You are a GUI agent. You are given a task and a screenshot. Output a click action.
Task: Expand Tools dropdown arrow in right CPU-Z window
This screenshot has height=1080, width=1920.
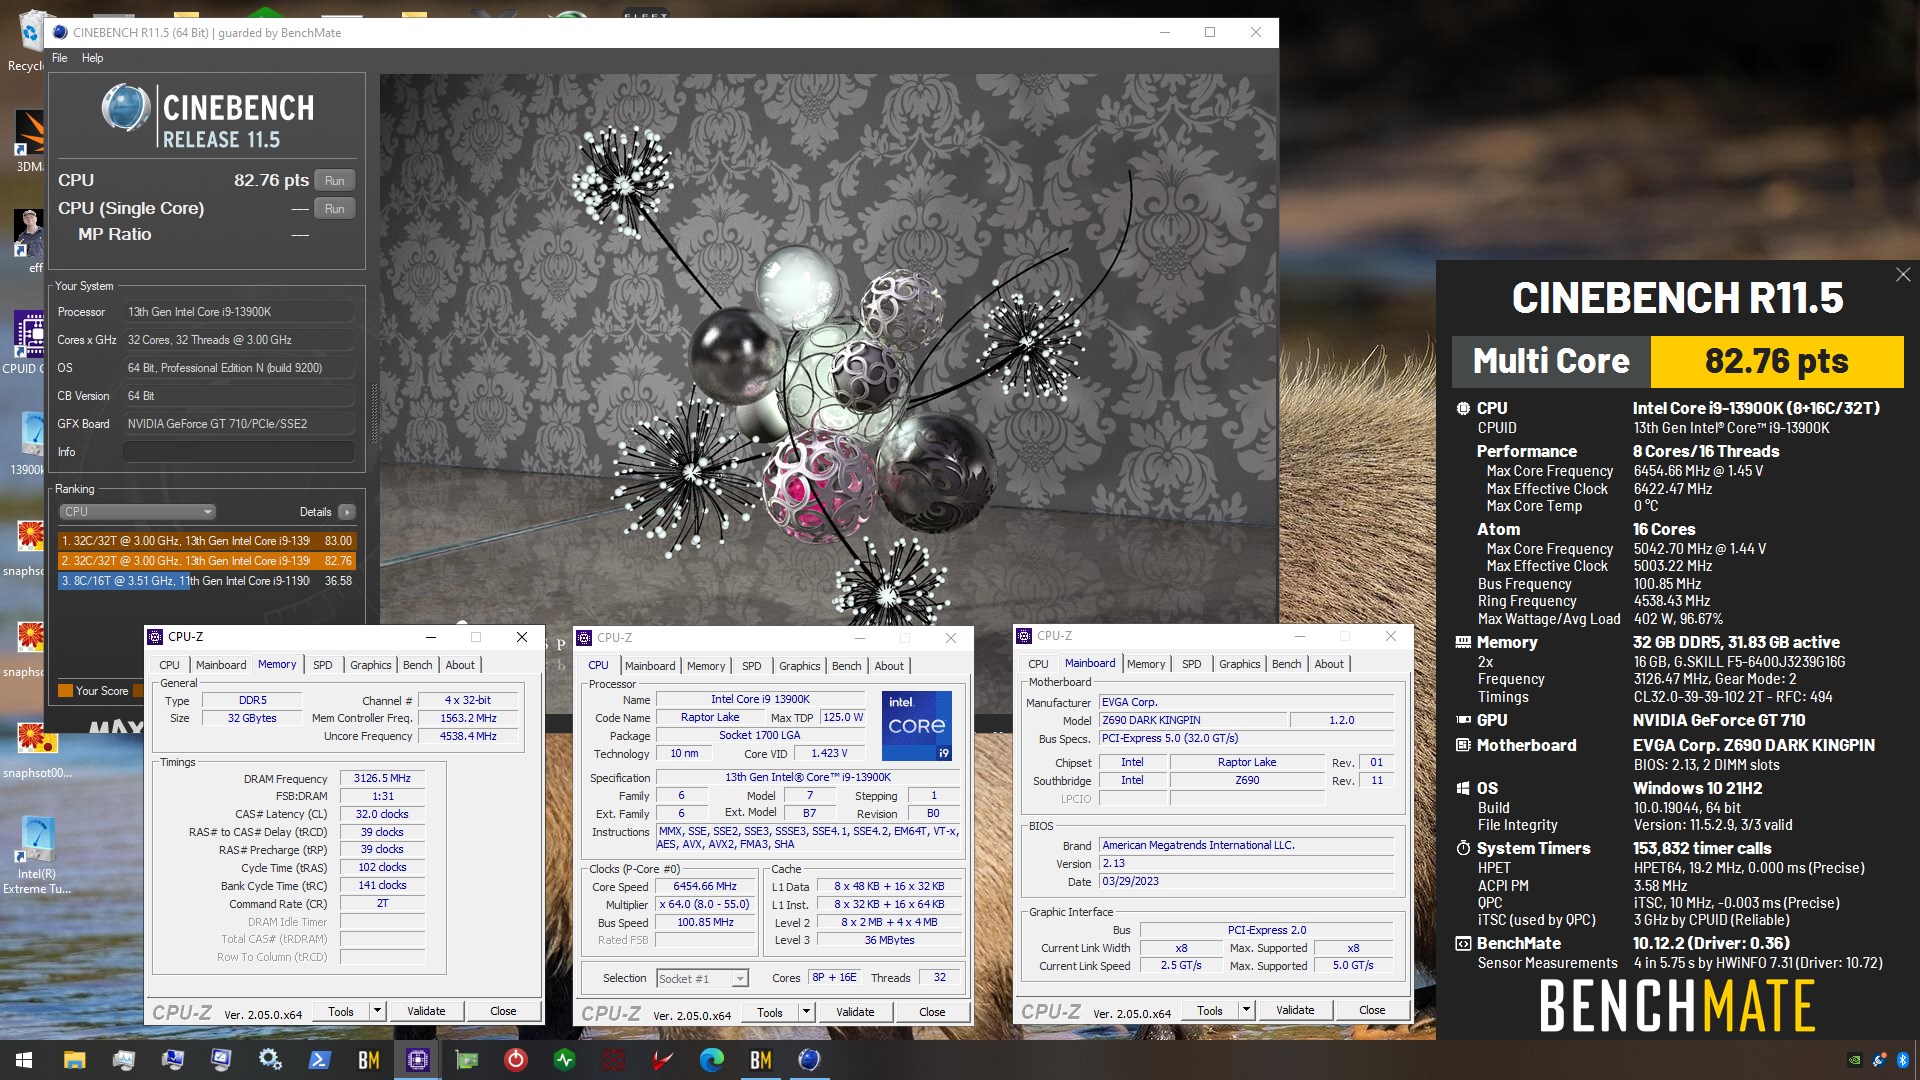(x=1246, y=1011)
